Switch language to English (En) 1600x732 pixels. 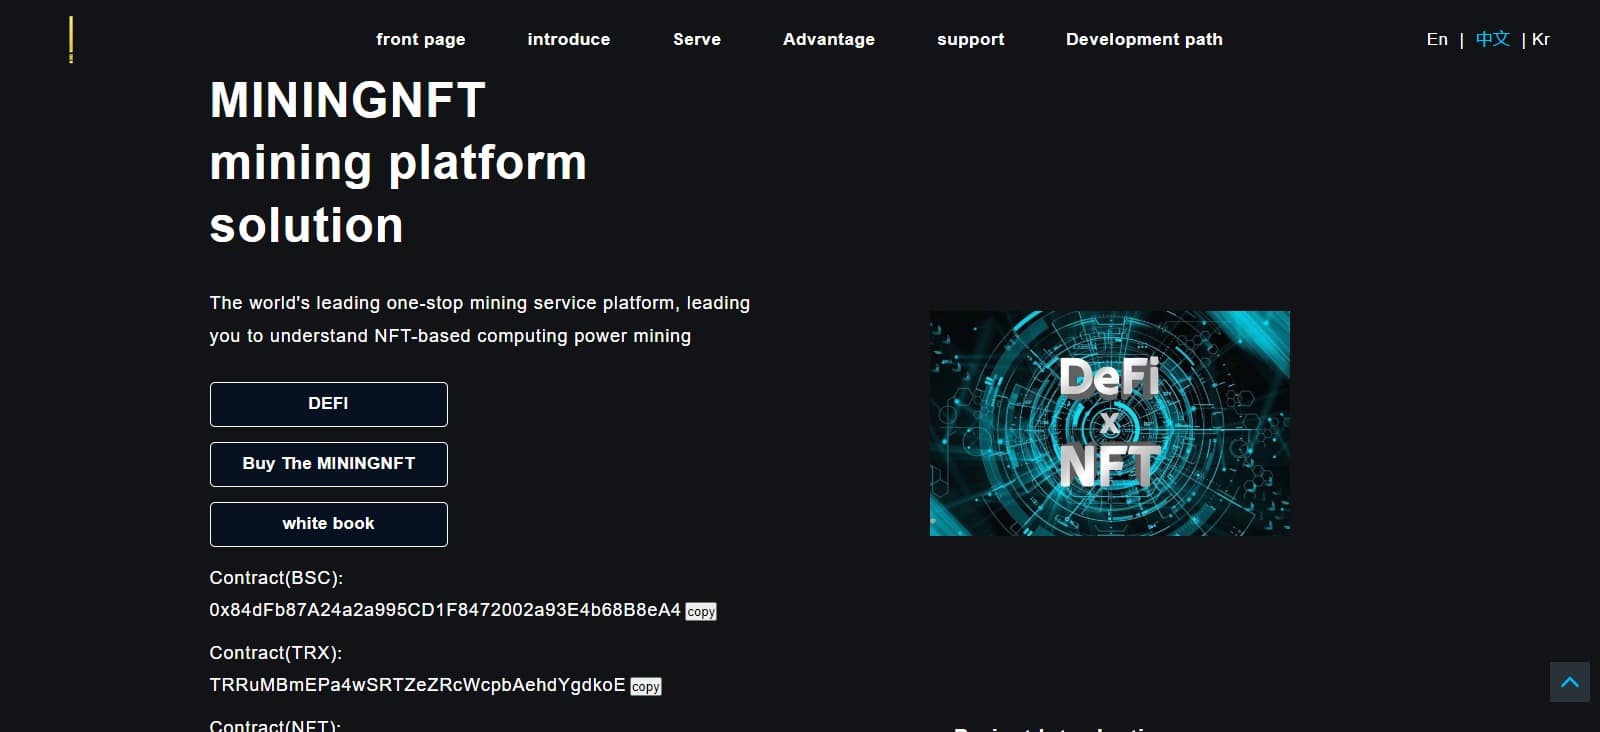click(1436, 39)
